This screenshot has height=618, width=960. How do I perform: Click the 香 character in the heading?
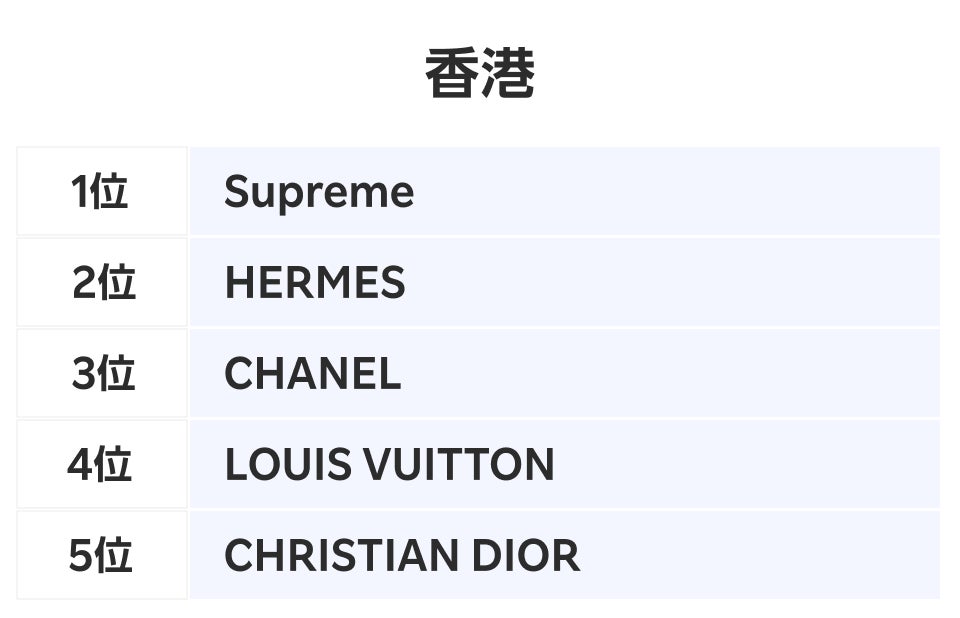[452, 74]
